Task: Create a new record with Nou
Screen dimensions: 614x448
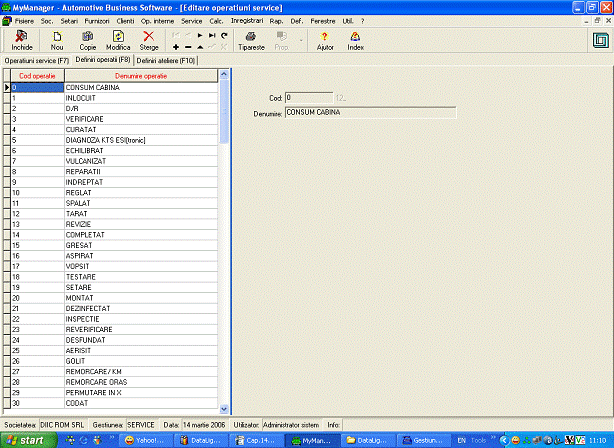Action: tap(56, 39)
